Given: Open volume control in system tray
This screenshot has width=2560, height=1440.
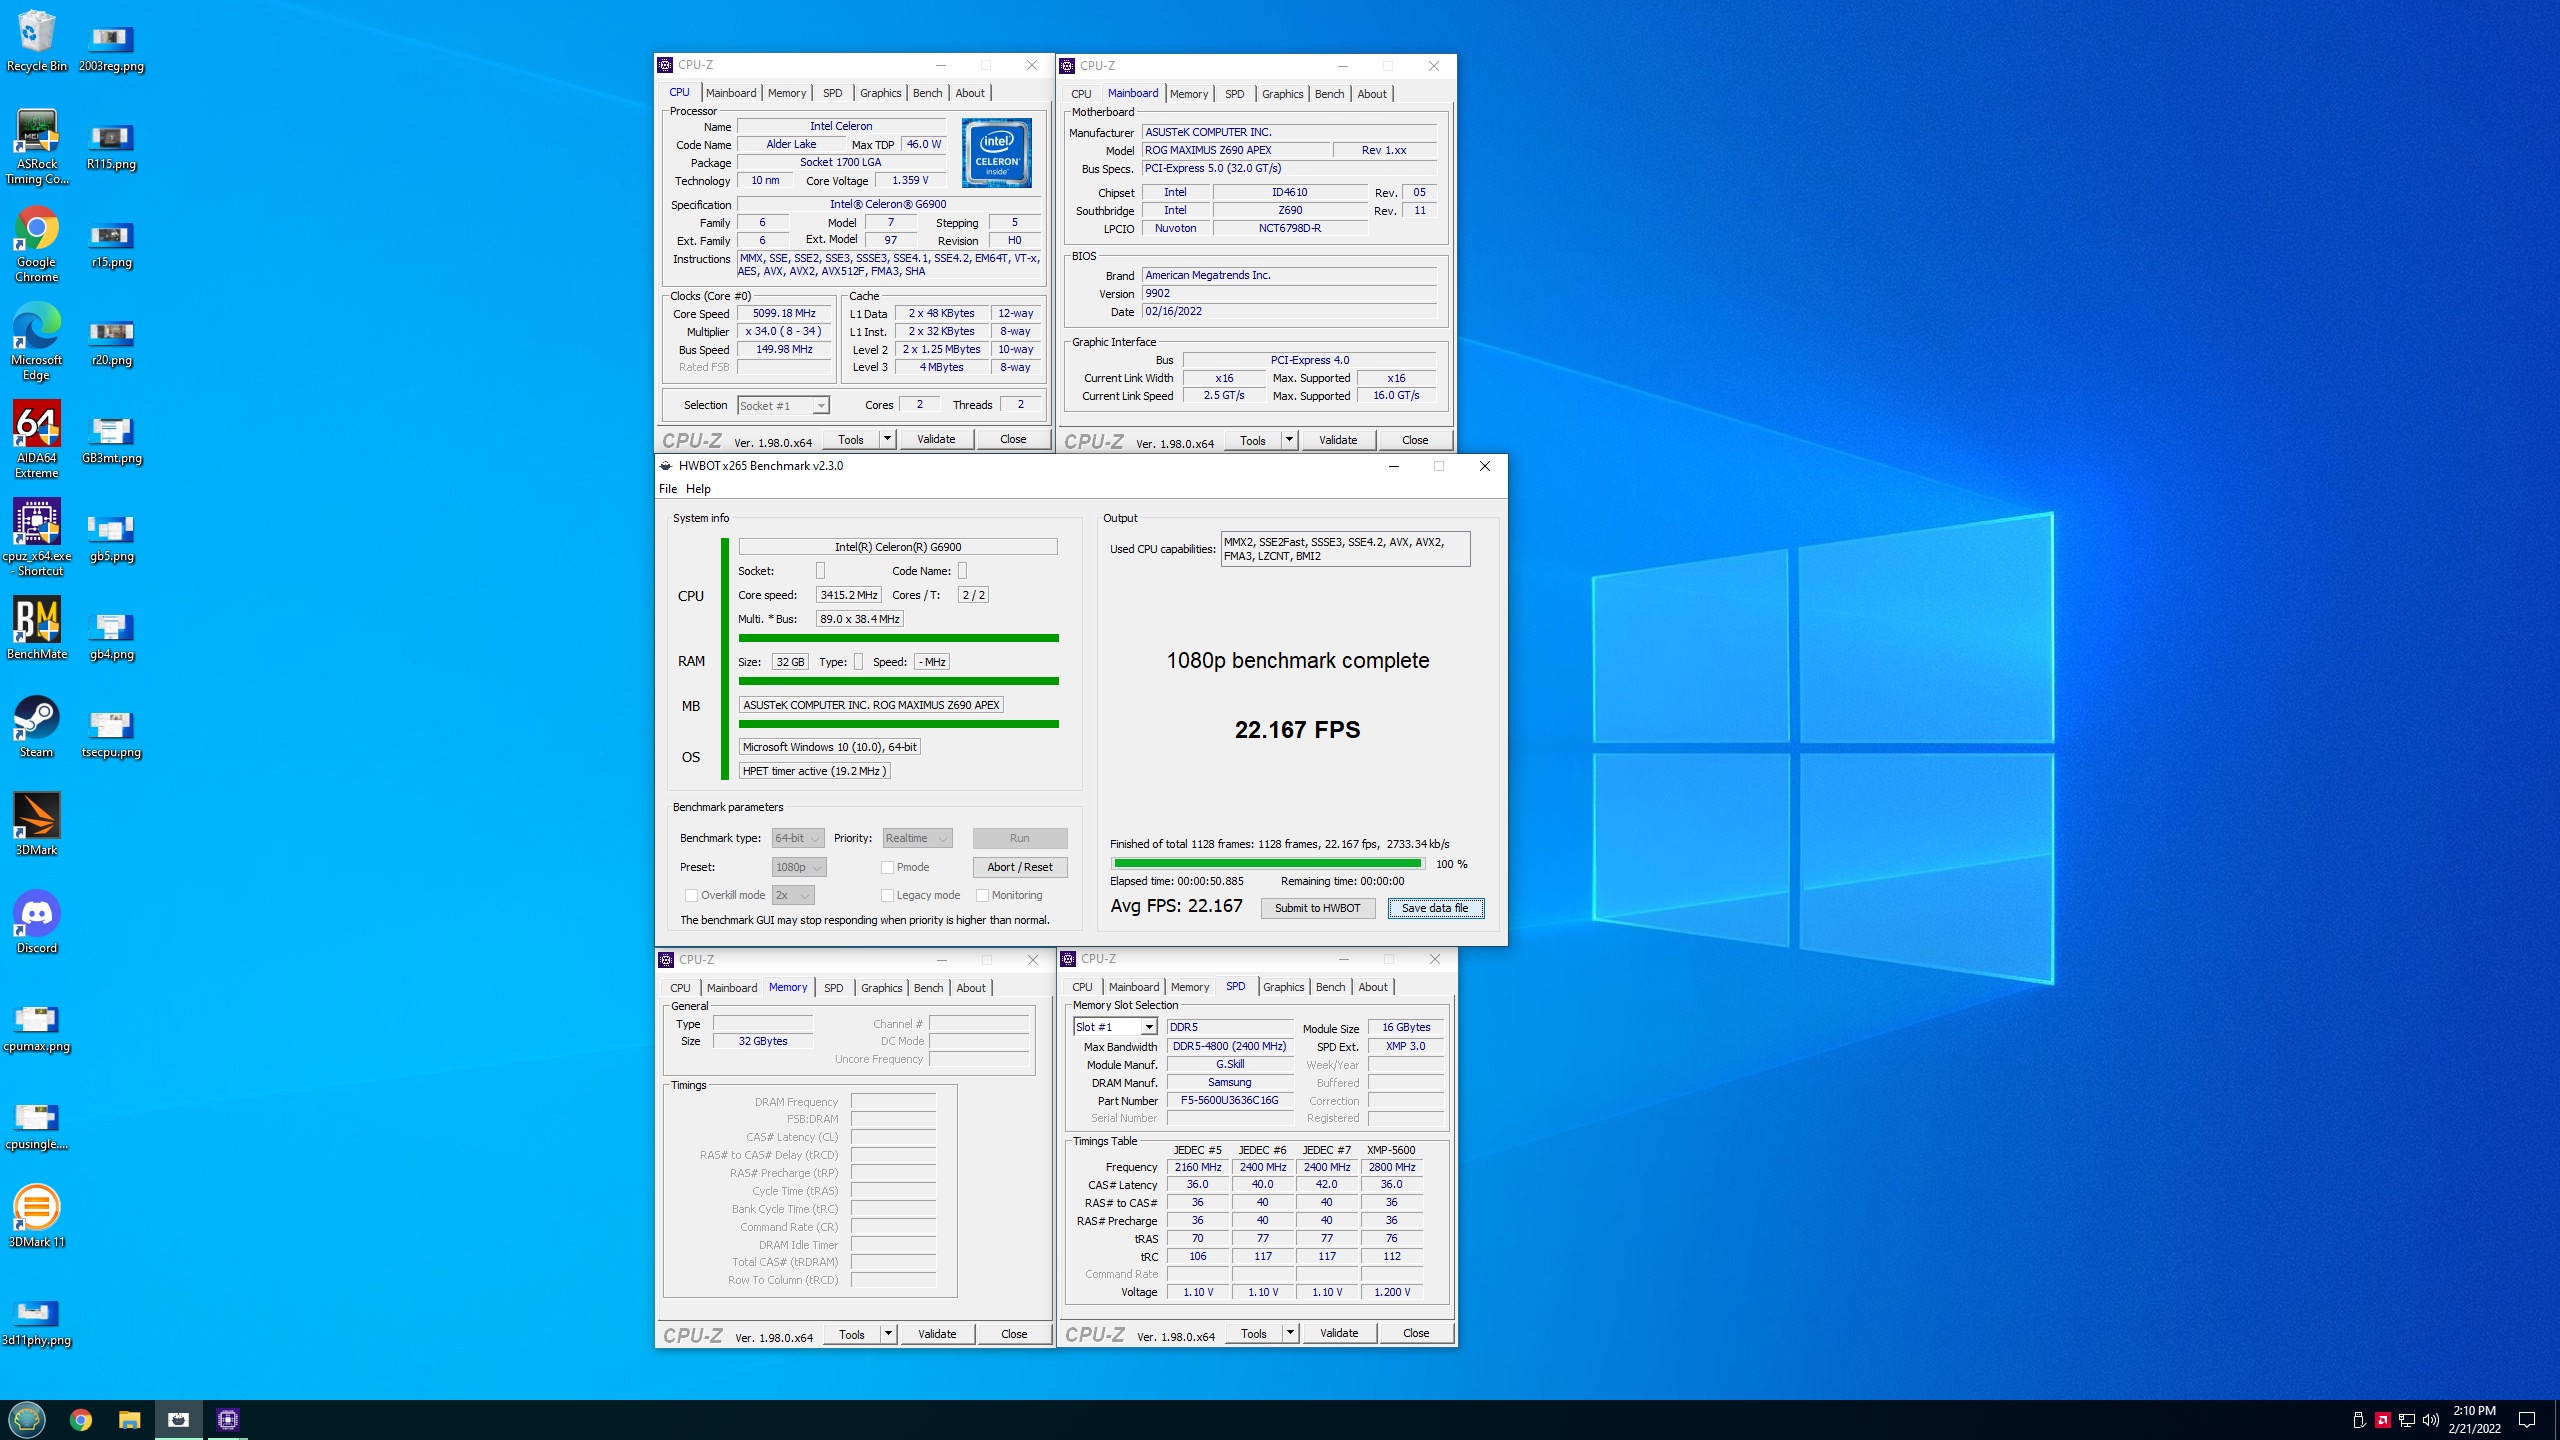Looking at the screenshot, I should [2431, 1420].
